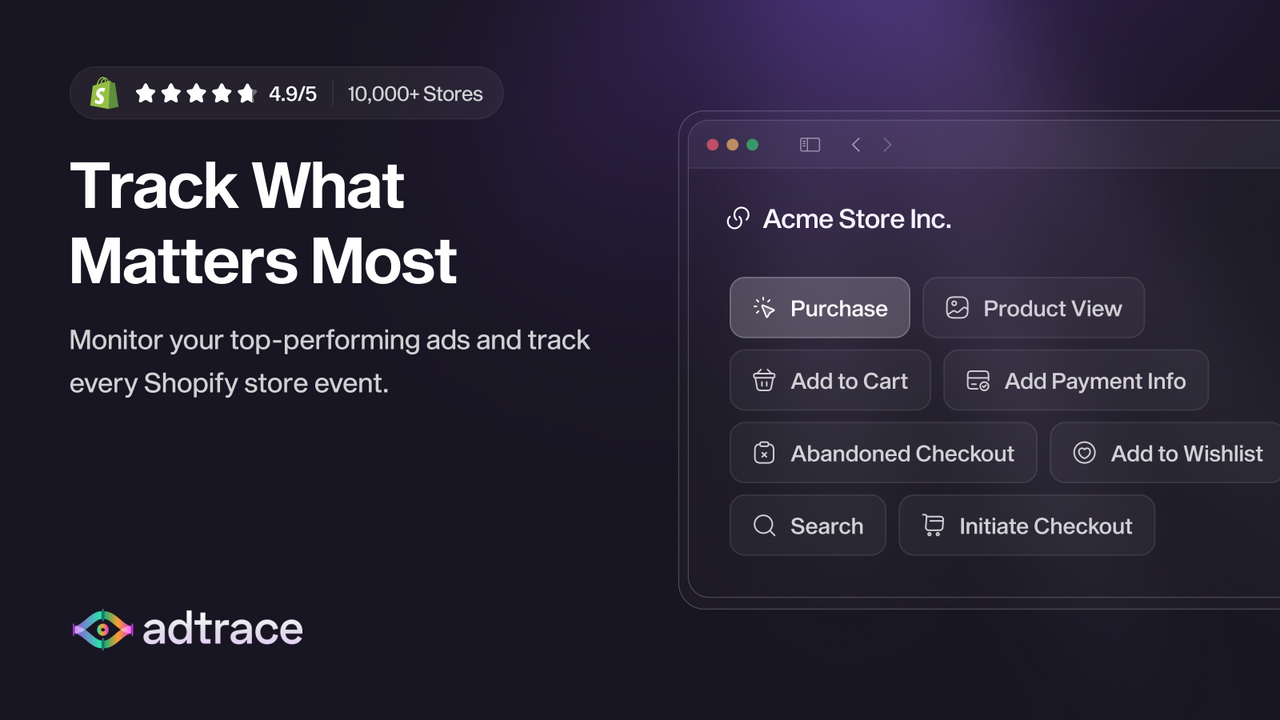The width and height of the screenshot is (1280, 720).
Task: Click the link icon beside Acme Store Inc.
Action: click(738, 219)
